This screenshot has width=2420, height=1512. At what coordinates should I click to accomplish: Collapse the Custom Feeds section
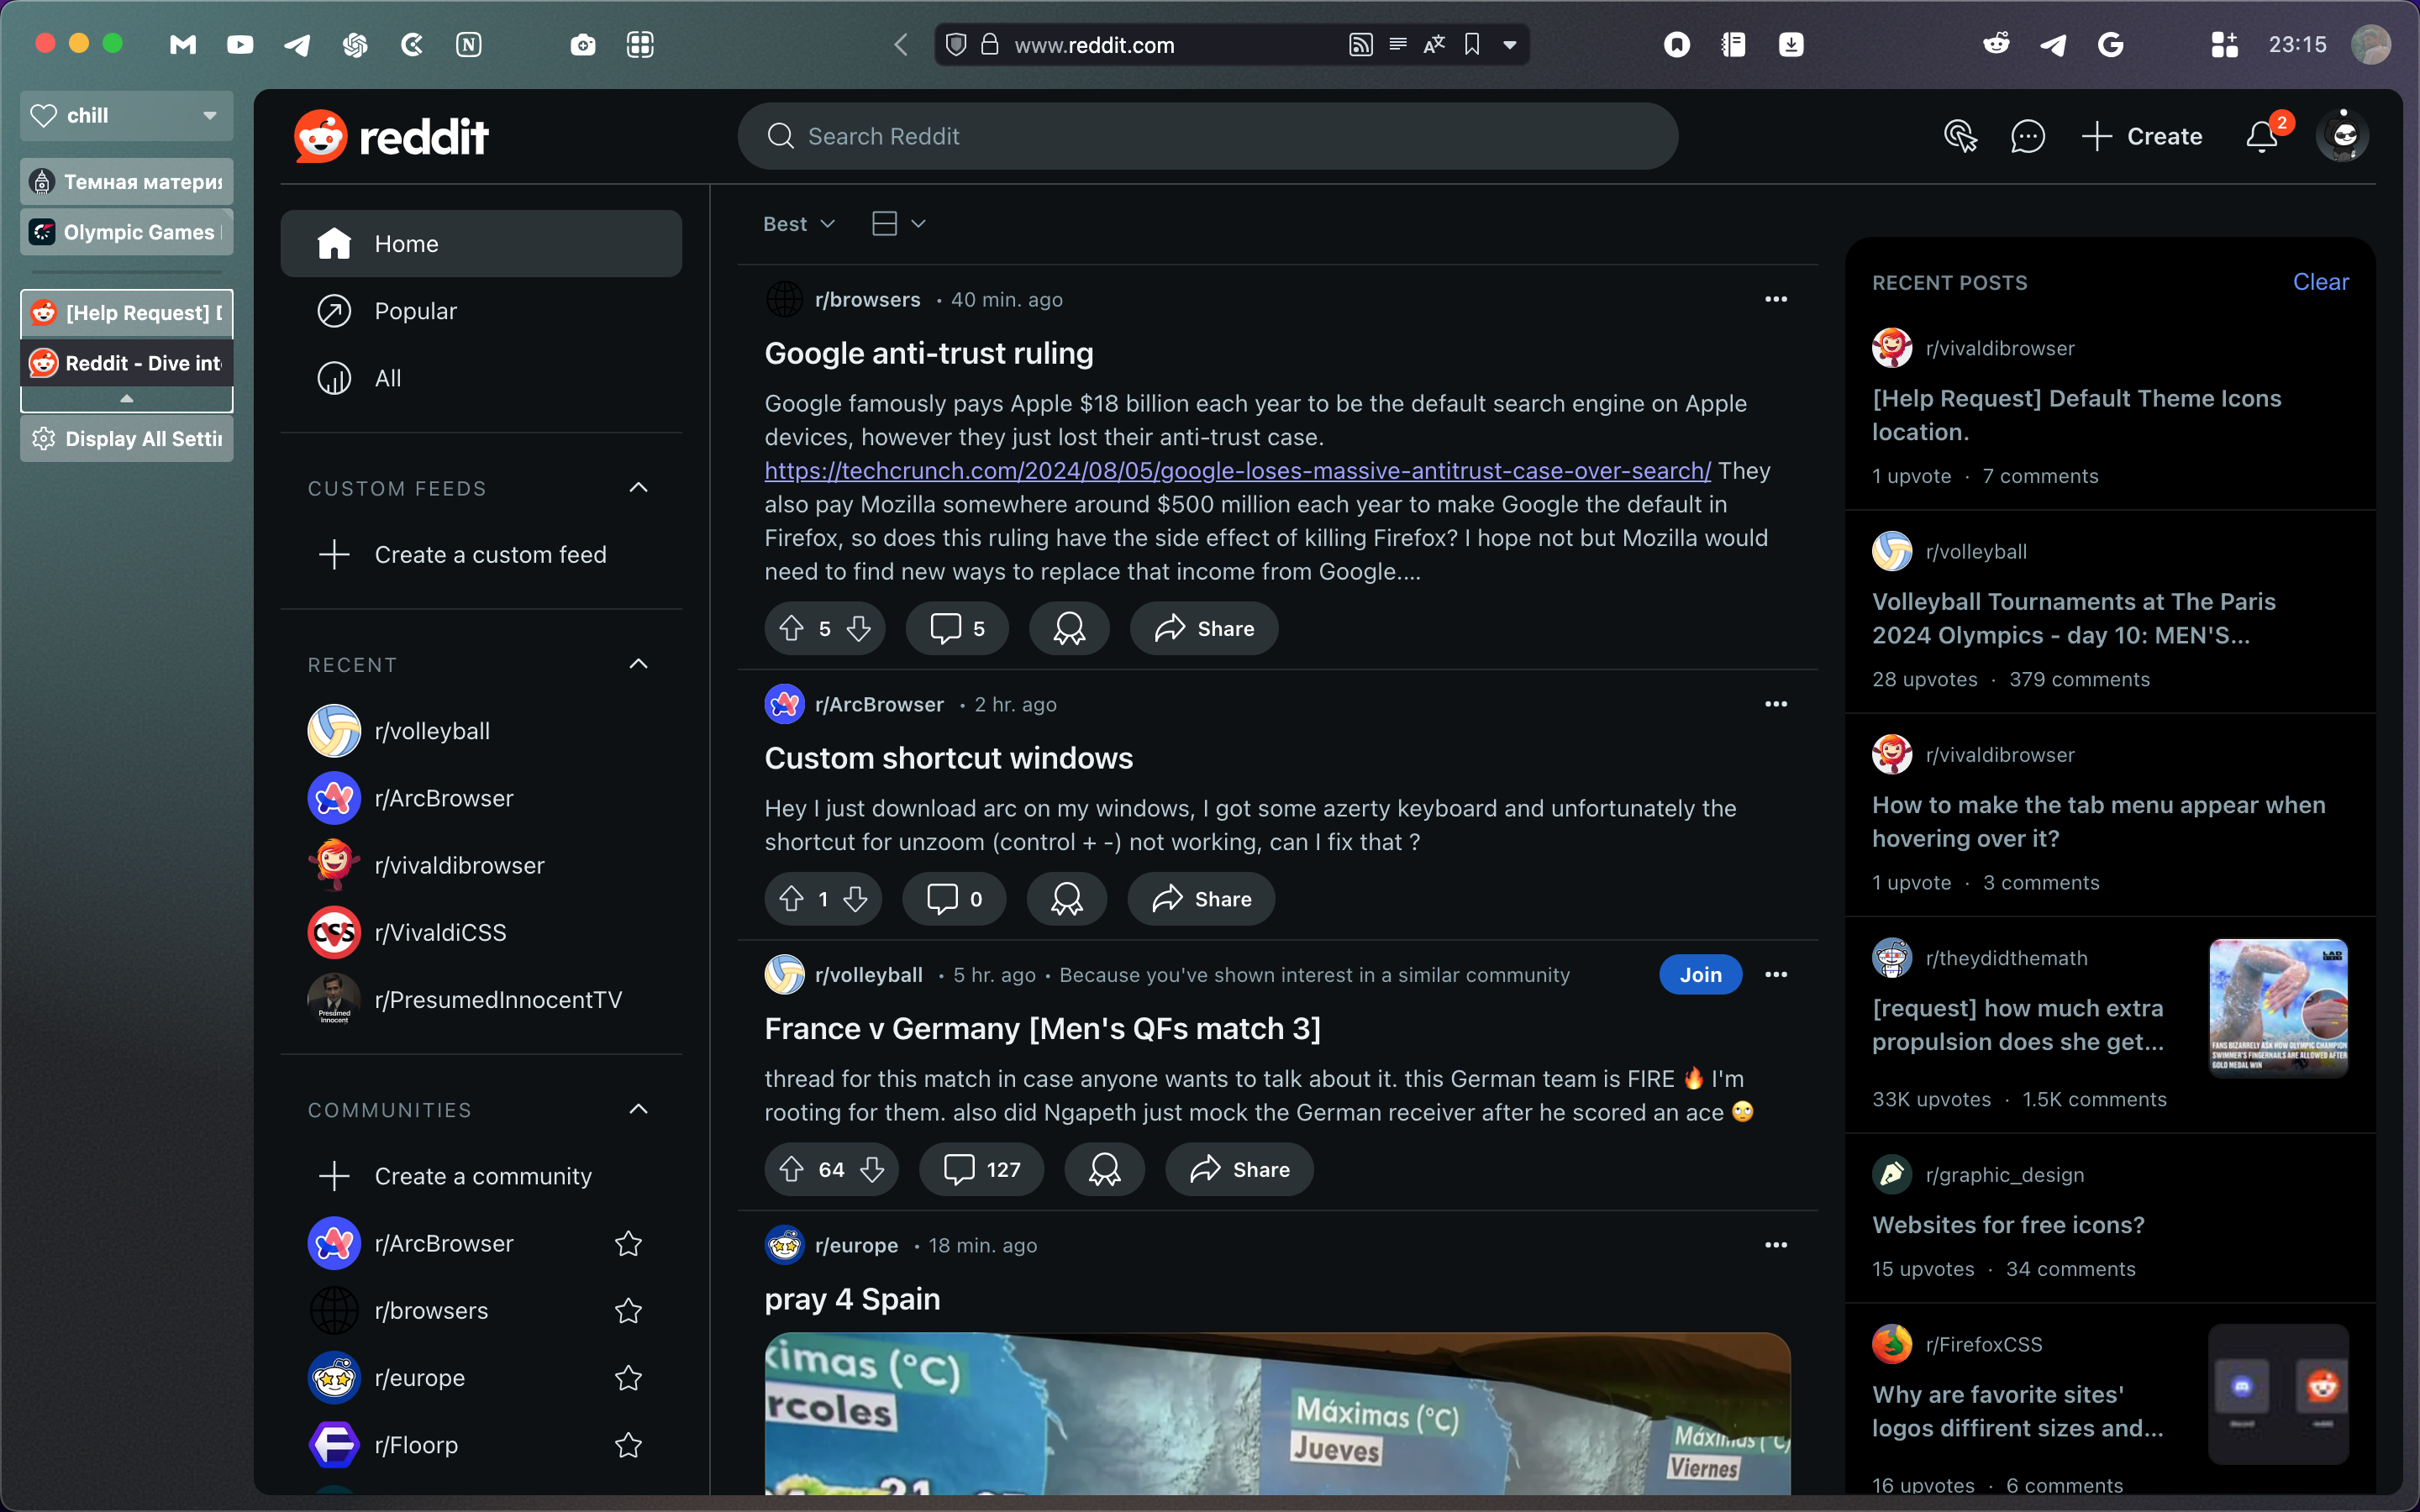(x=638, y=488)
